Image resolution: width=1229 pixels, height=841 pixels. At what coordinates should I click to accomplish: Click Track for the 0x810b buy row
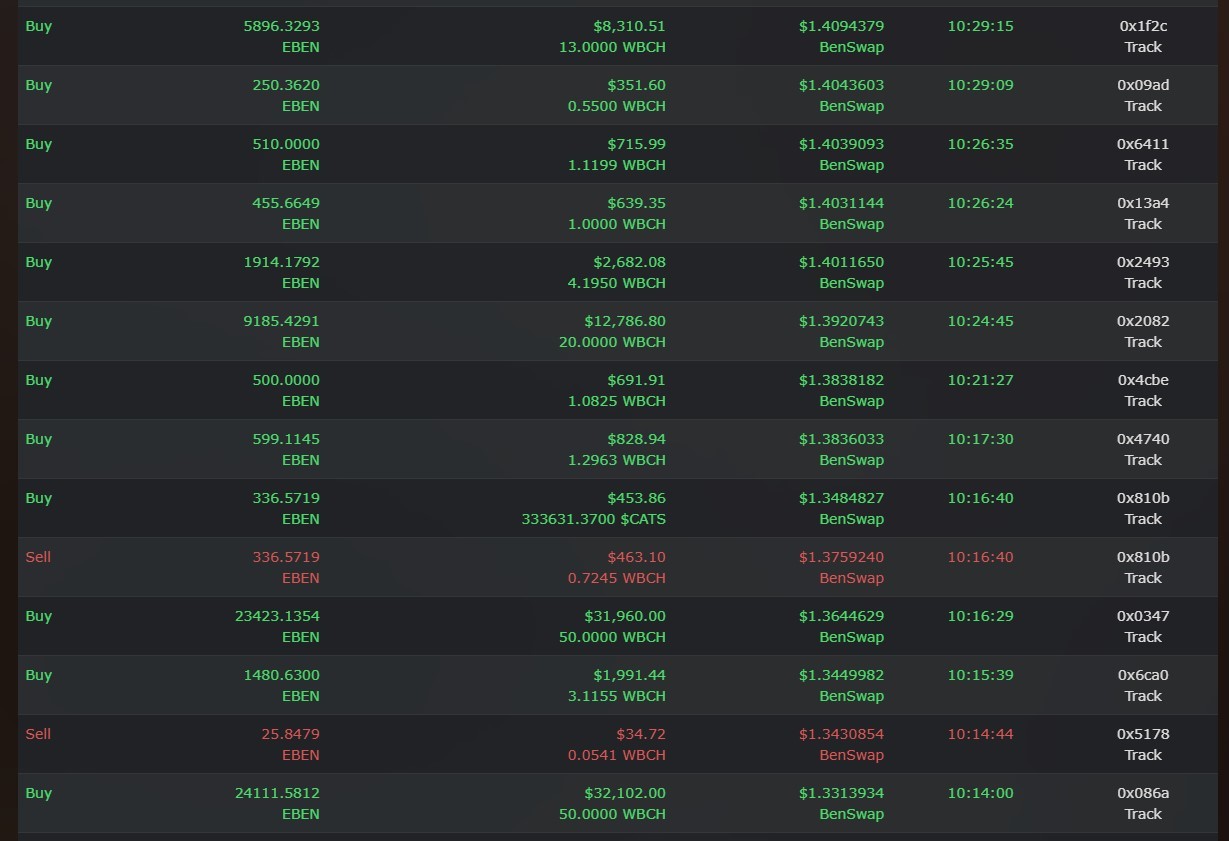click(x=1143, y=519)
